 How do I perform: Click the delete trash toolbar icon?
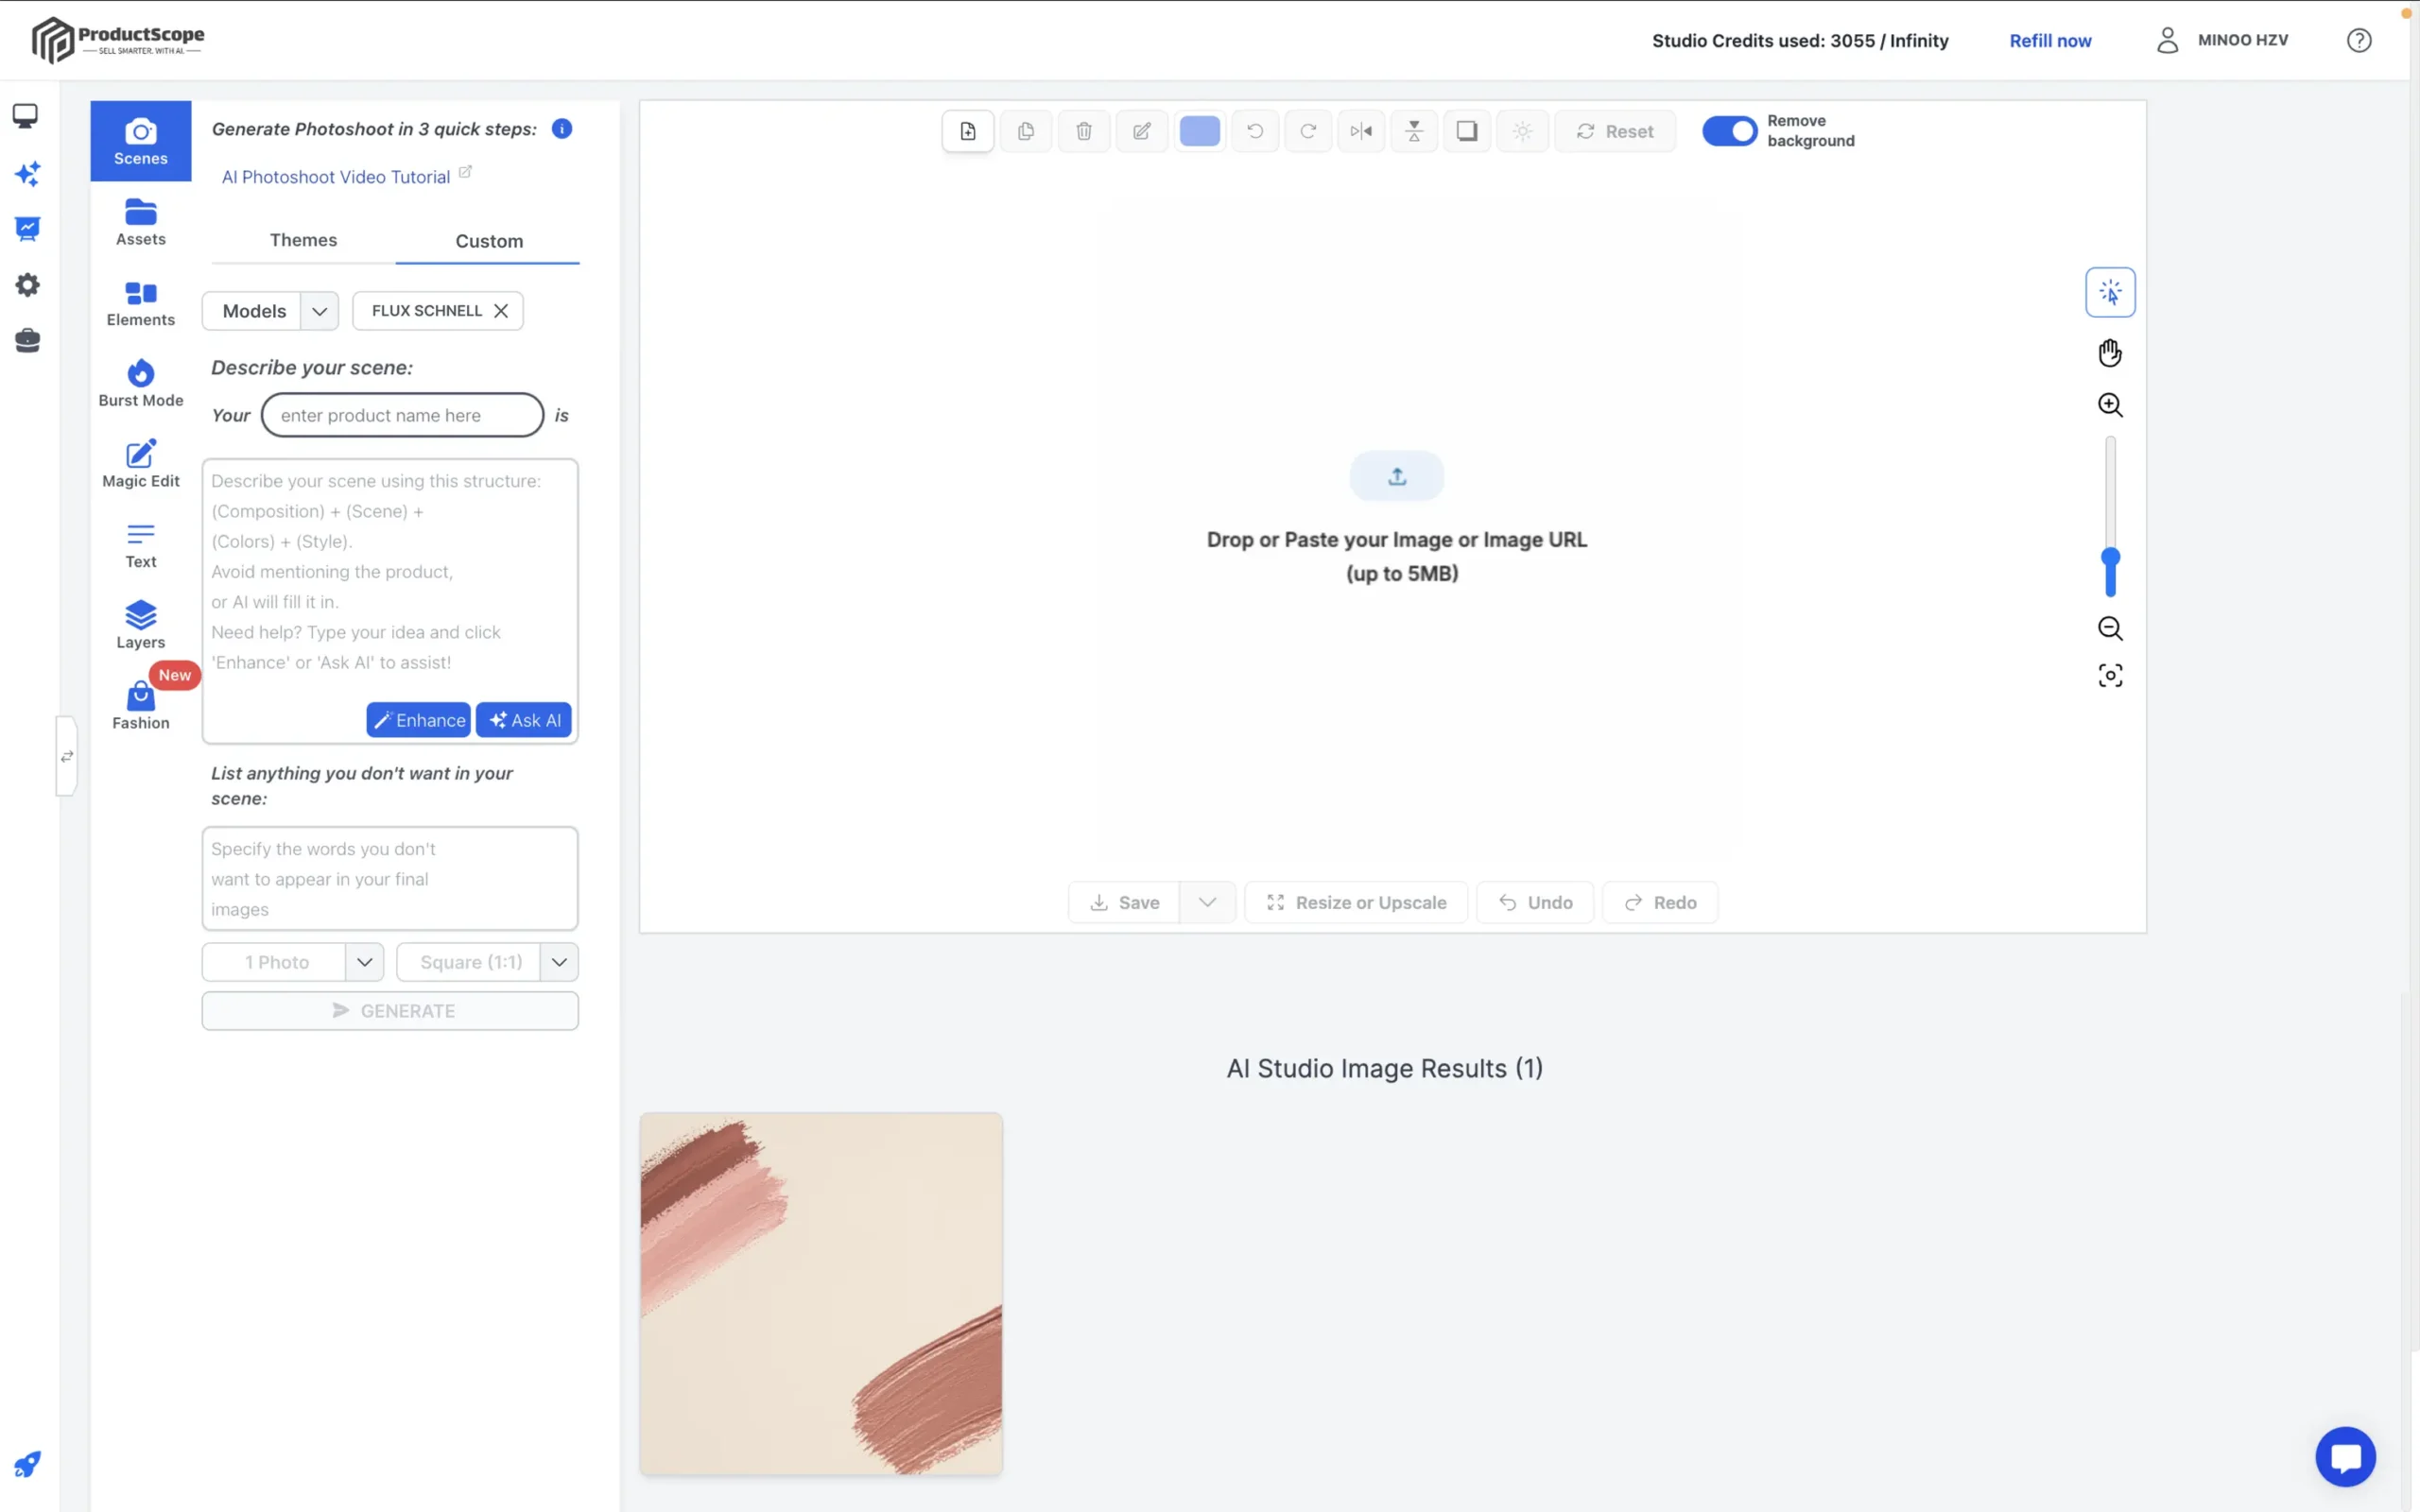coord(1083,131)
